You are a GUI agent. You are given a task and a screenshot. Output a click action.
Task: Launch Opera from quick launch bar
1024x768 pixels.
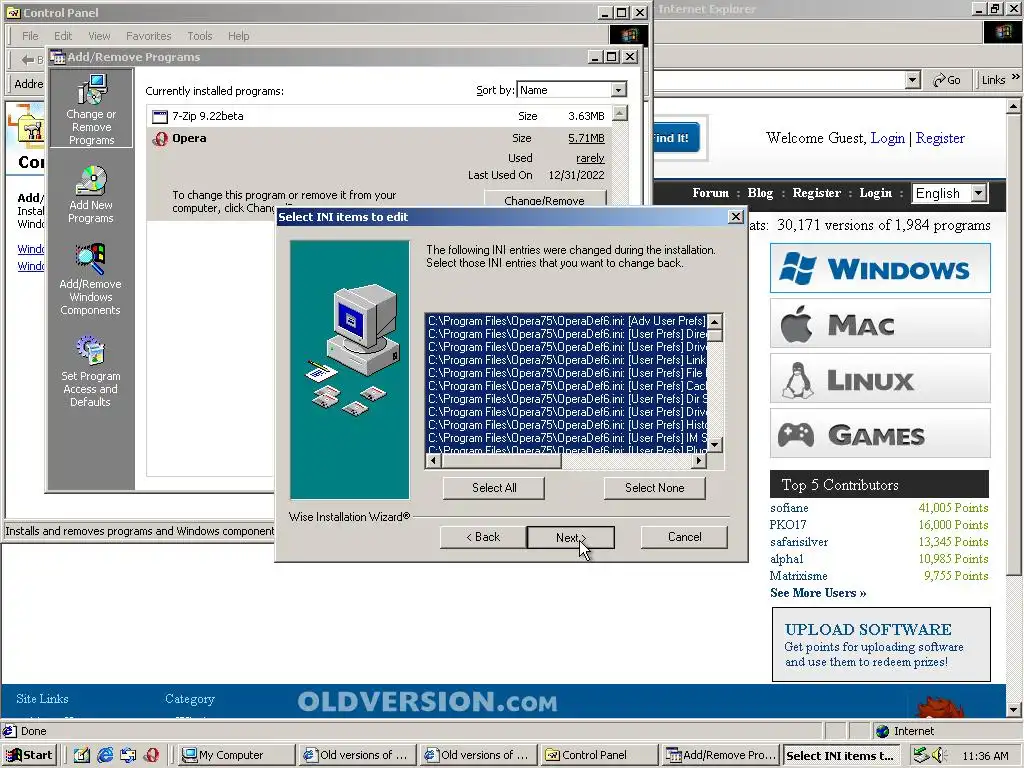coord(152,755)
